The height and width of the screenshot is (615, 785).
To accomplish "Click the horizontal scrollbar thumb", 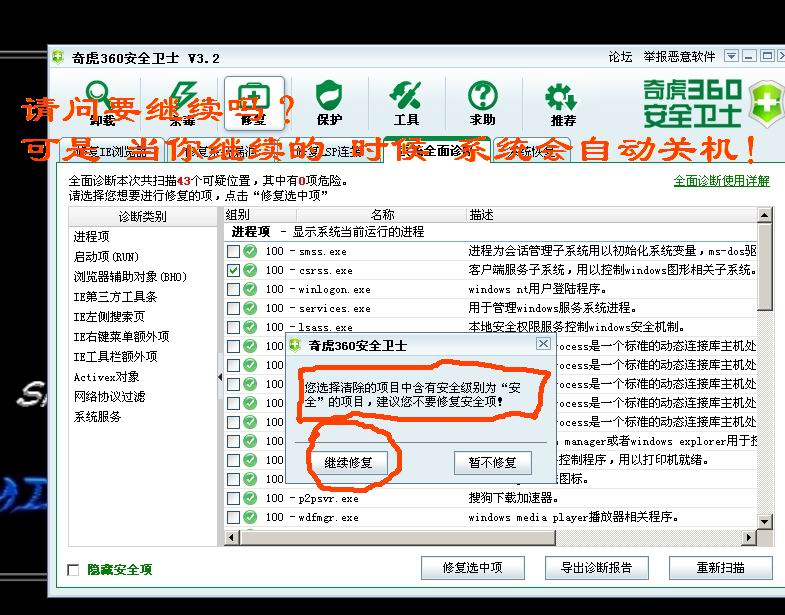I will point(398,537).
